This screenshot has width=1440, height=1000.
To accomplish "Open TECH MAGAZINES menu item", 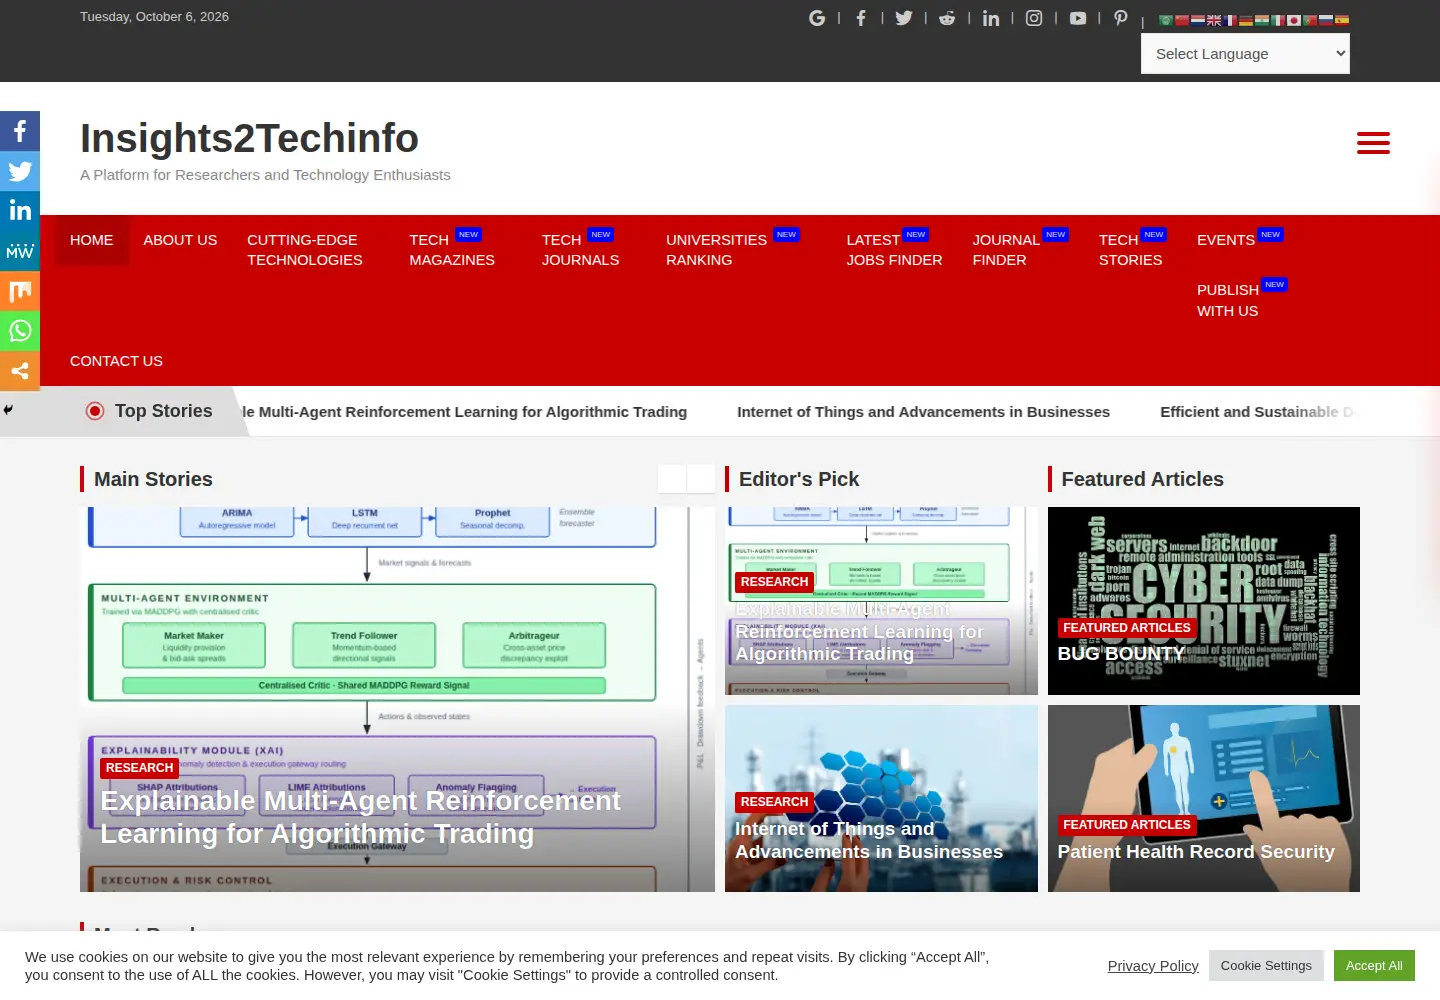I will click(452, 250).
